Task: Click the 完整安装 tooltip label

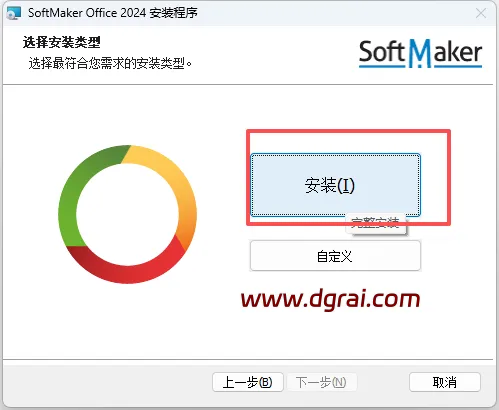Action: tap(376, 223)
